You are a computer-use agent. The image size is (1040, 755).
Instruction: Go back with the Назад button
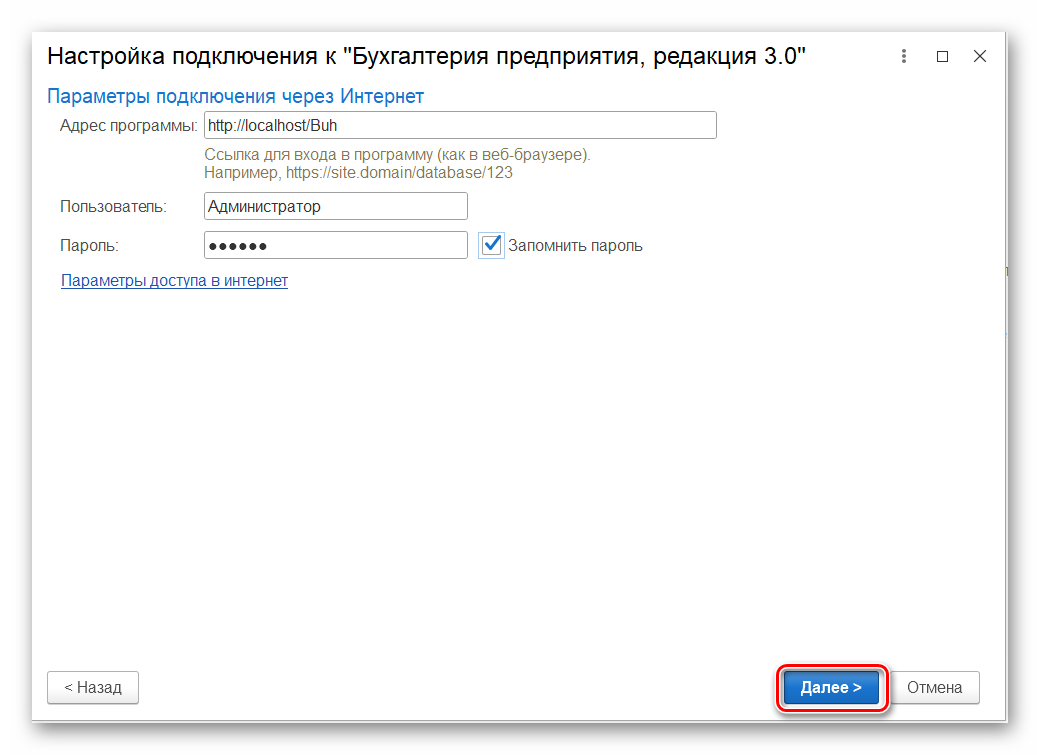[x=93, y=687]
